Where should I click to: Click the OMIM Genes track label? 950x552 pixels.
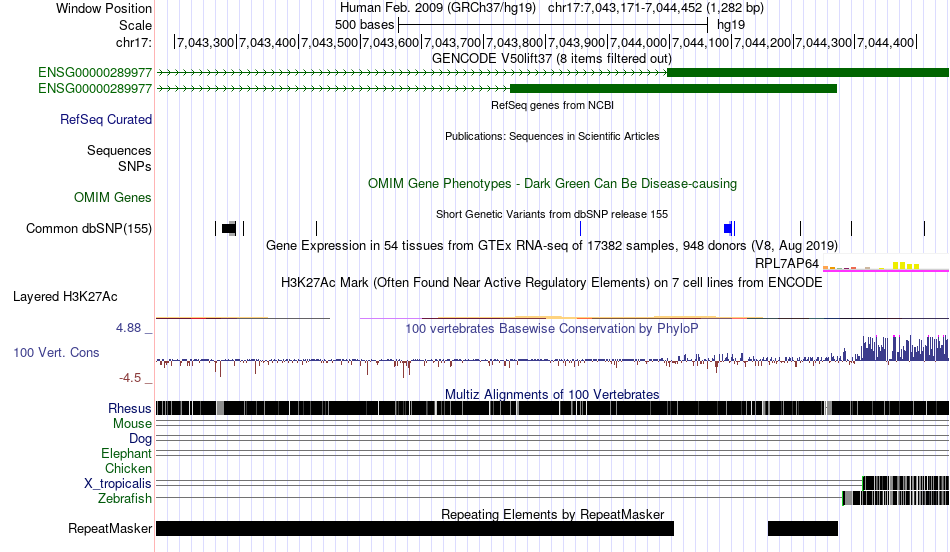point(113,198)
